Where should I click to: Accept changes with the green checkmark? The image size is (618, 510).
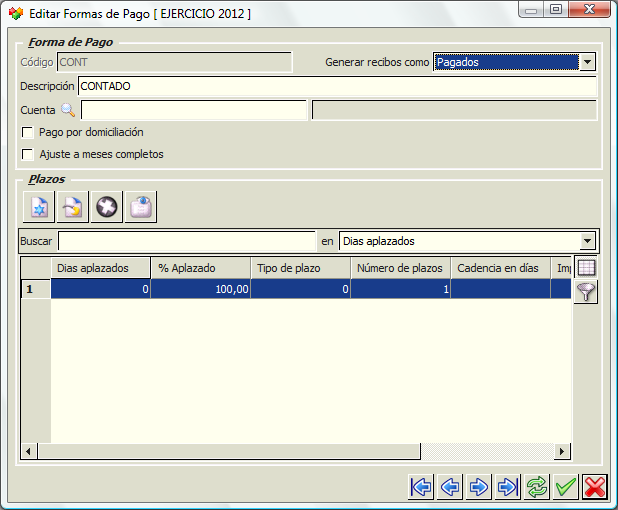(566, 487)
